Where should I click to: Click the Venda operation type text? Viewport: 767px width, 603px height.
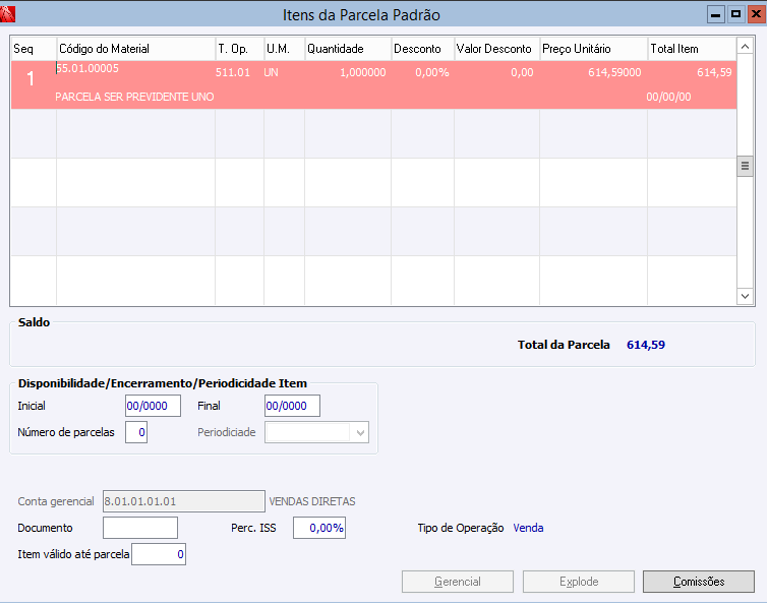tap(528, 528)
